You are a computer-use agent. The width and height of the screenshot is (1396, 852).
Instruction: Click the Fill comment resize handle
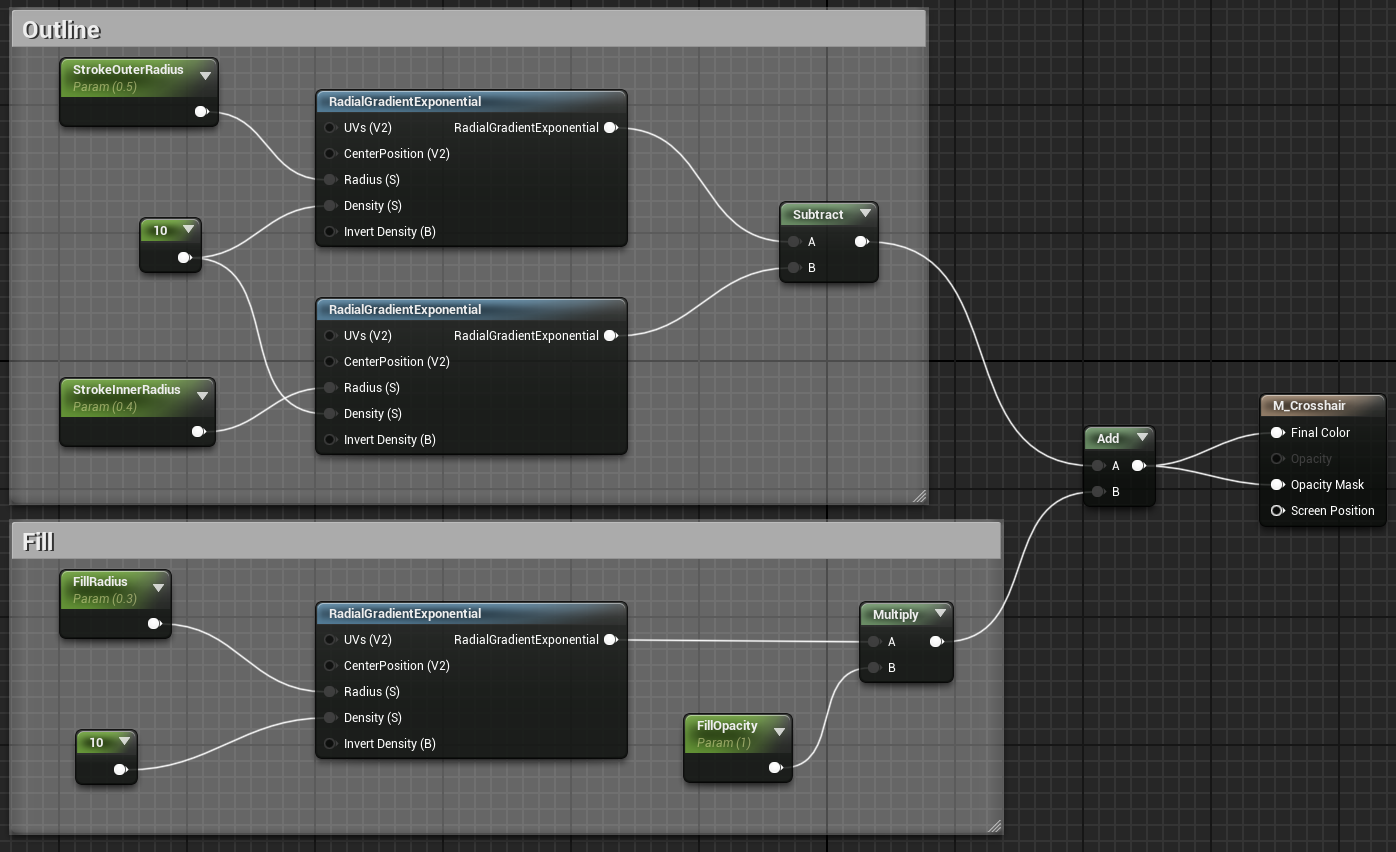pyautogui.click(x=994, y=826)
